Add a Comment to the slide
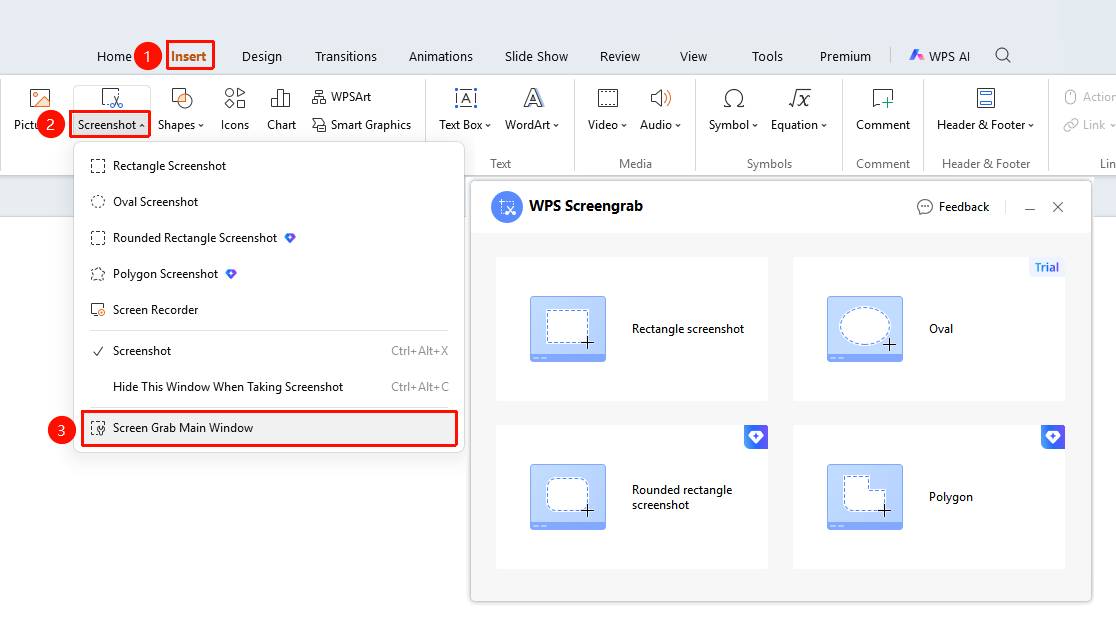 (x=883, y=109)
